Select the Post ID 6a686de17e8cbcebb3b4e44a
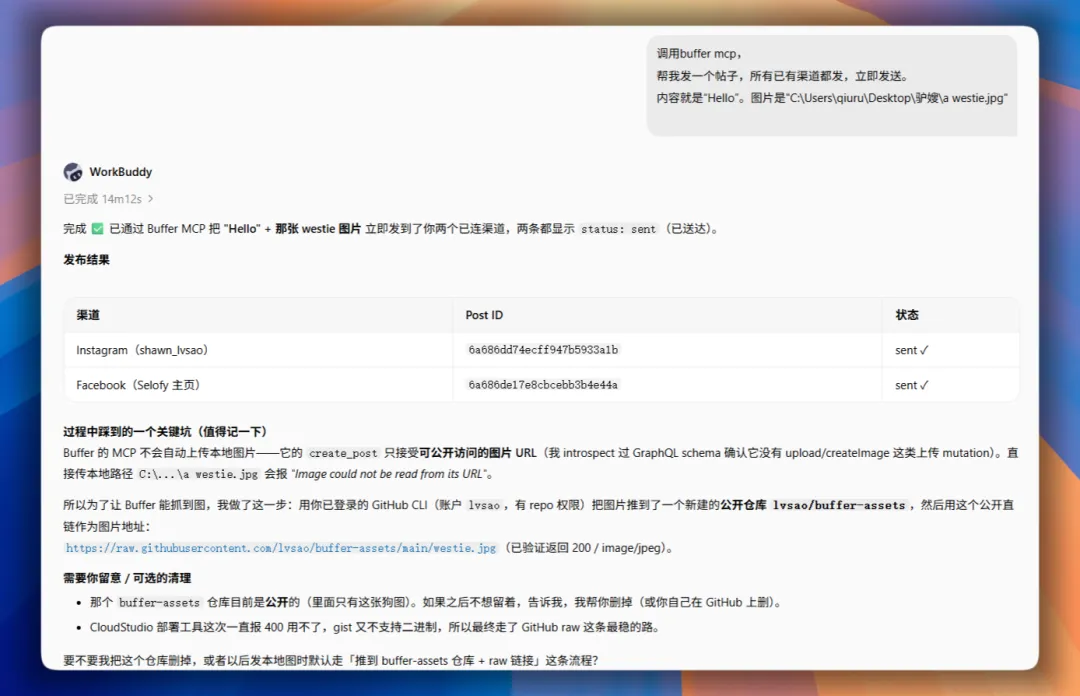Screen dimensions: 1080x696 (x=543, y=385)
